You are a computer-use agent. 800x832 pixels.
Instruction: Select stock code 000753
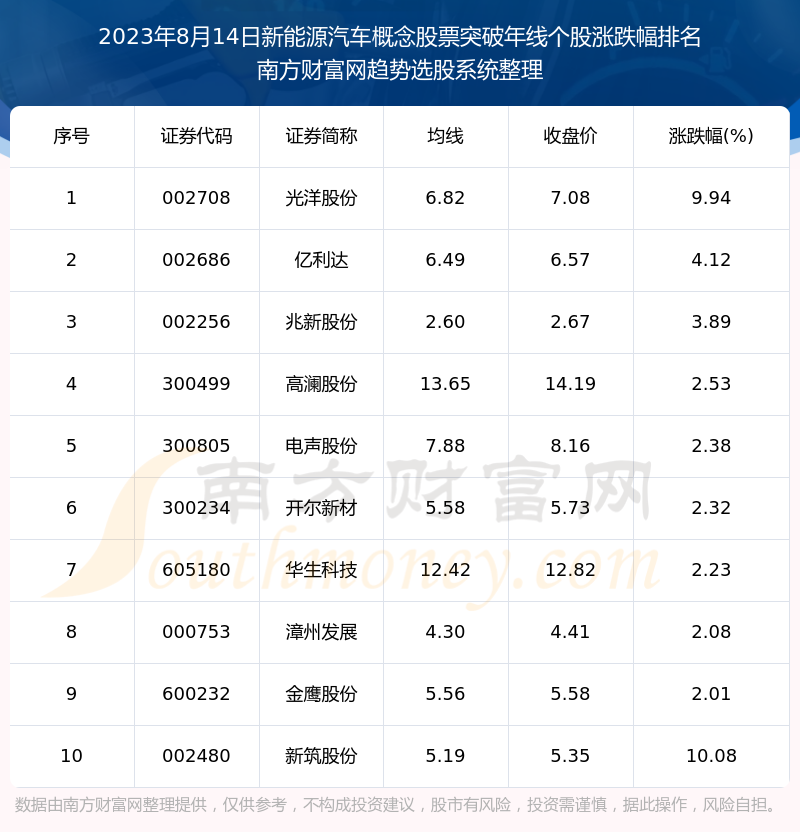pyautogui.click(x=196, y=632)
